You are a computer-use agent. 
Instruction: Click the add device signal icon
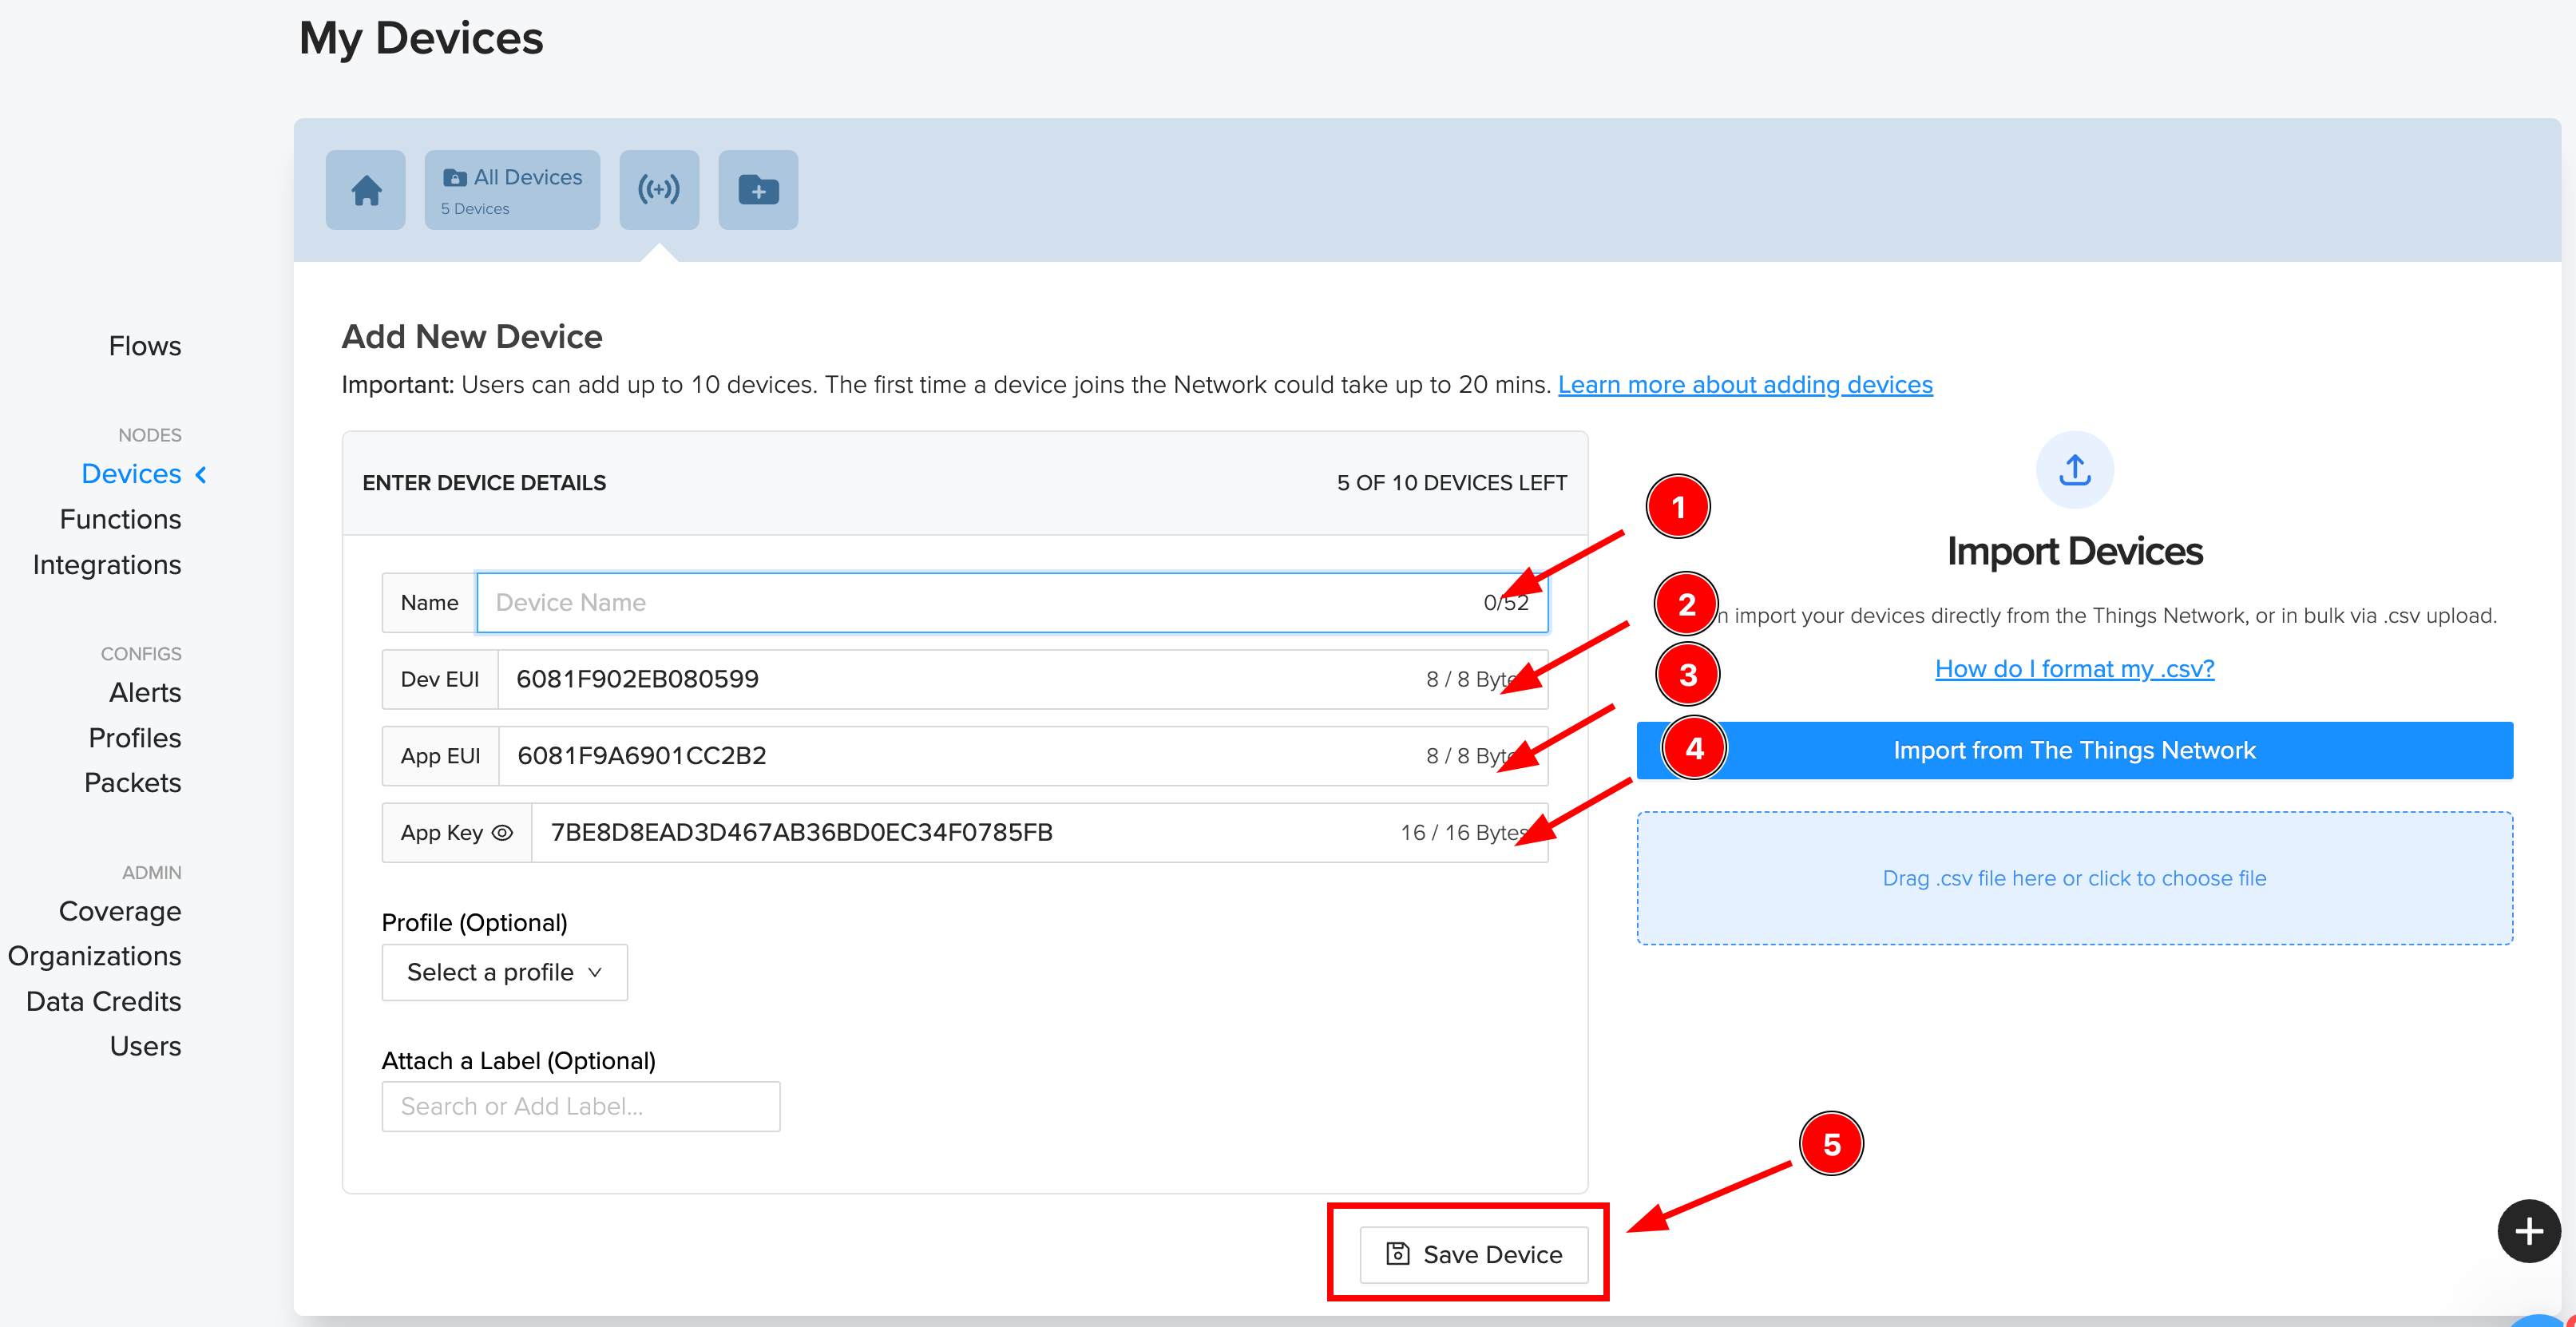tap(658, 190)
